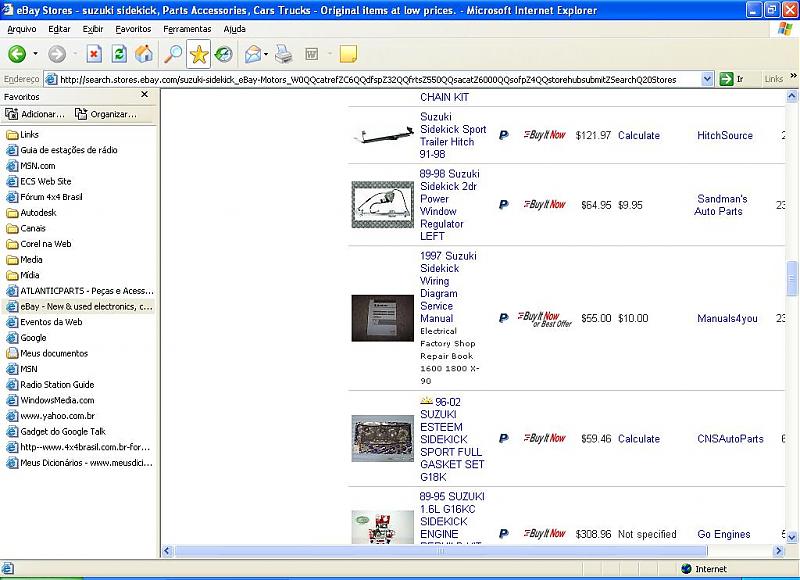Expand the Media favorites folder
Viewport: 800px width, 580px height.
click(24, 259)
